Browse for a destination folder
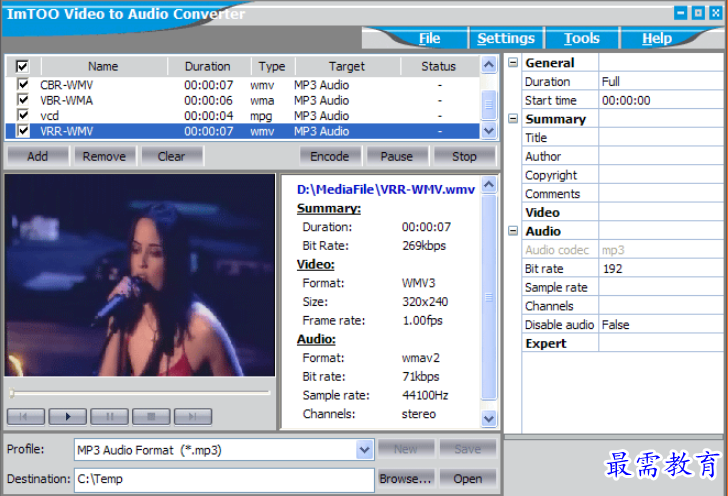Image resolution: width=728 pixels, height=496 pixels. click(x=406, y=479)
